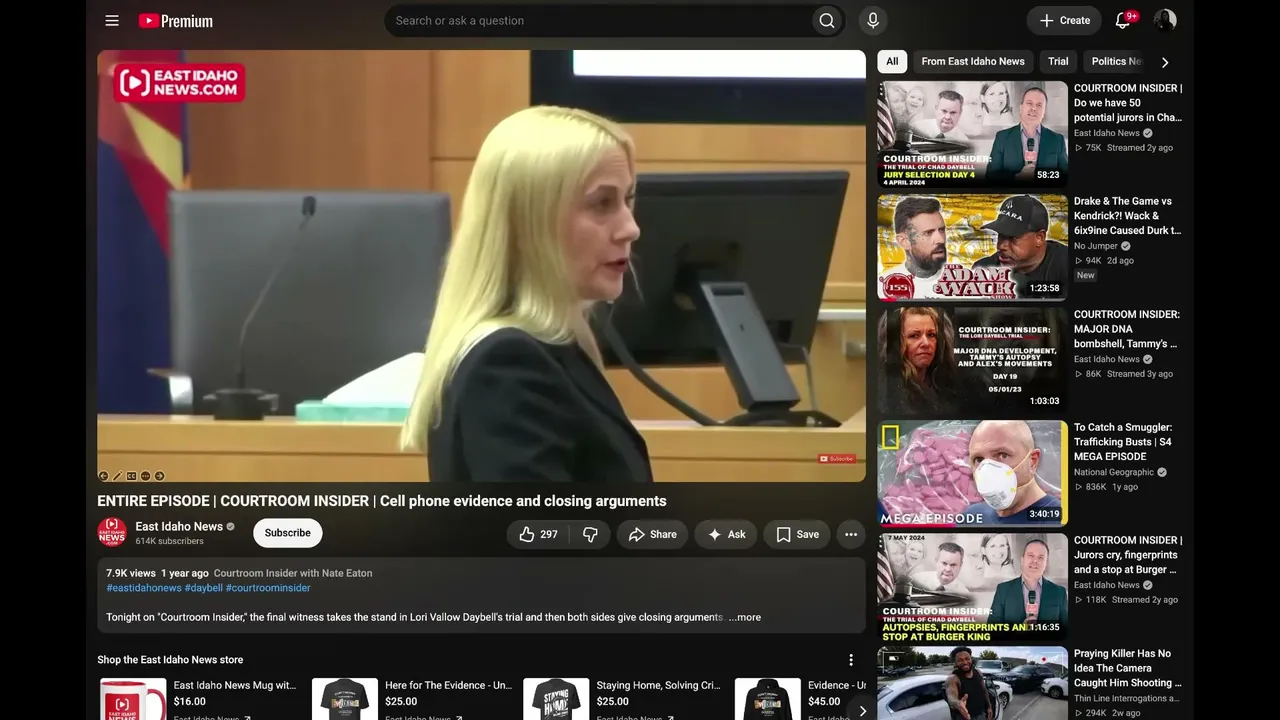Open more actions menu beside Save
Image resolution: width=1280 pixels, height=720 pixels.
(x=851, y=534)
